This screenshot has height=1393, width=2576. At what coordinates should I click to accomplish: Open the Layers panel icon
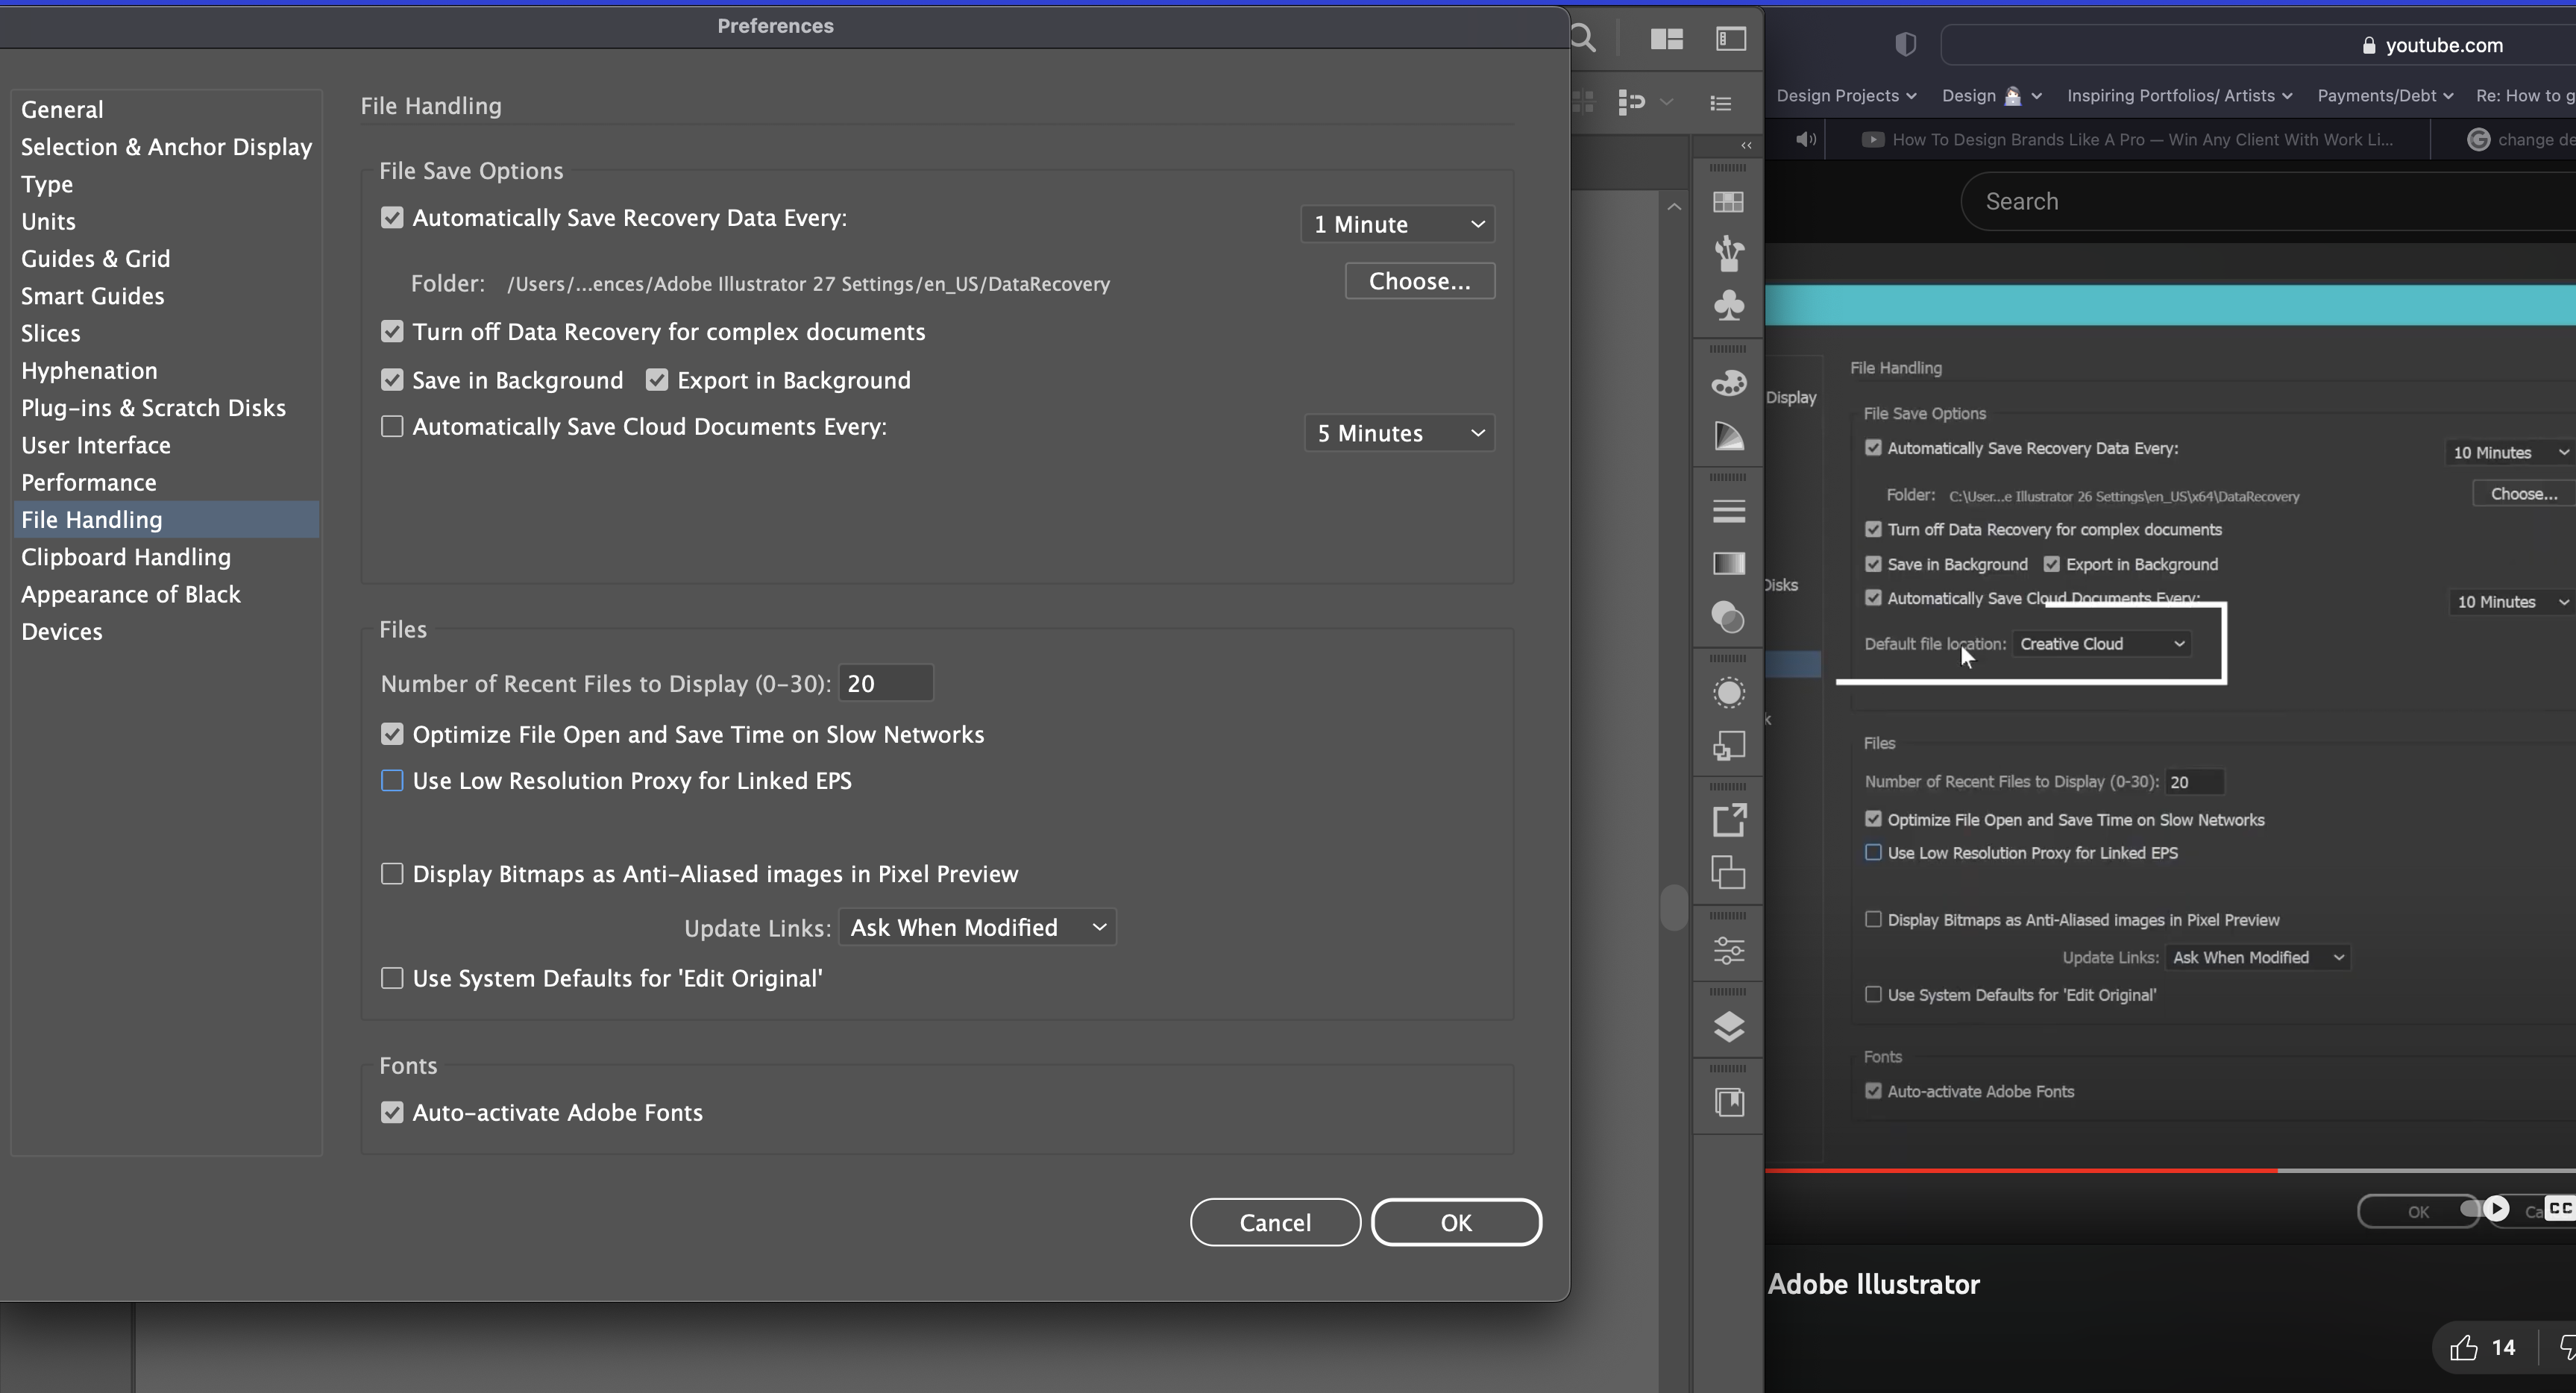tap(1728, 1026)
